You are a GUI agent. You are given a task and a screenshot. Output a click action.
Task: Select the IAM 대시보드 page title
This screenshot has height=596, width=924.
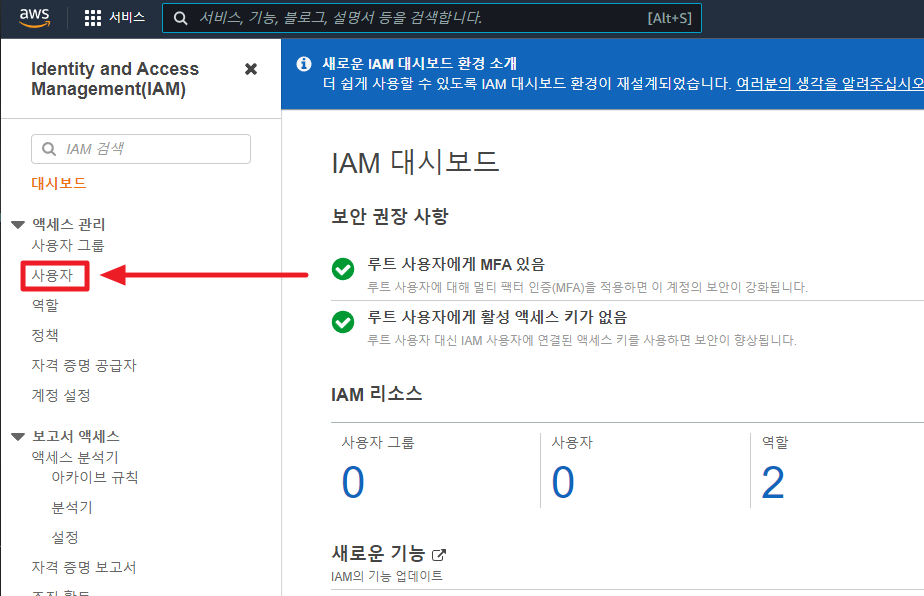click(x=415, y=163)
